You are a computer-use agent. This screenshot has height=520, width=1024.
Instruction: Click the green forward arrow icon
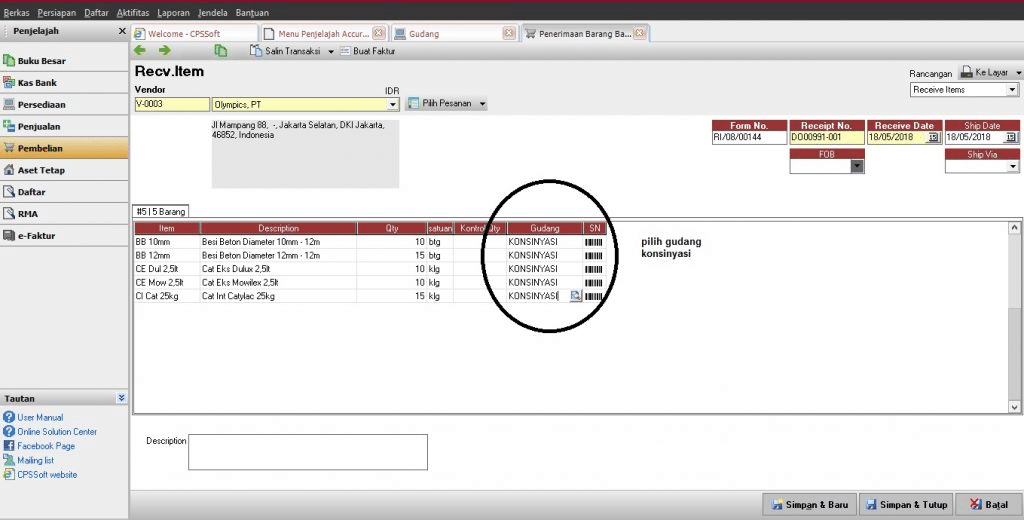[x=164, y=50]
